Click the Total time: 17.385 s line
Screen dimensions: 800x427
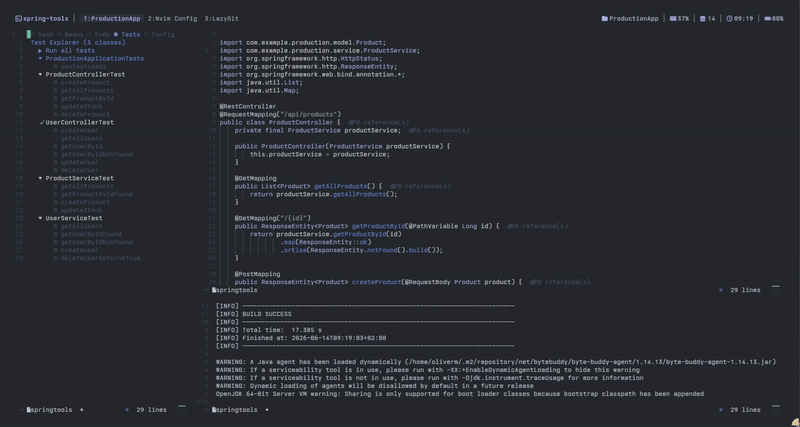pos(269,330)
